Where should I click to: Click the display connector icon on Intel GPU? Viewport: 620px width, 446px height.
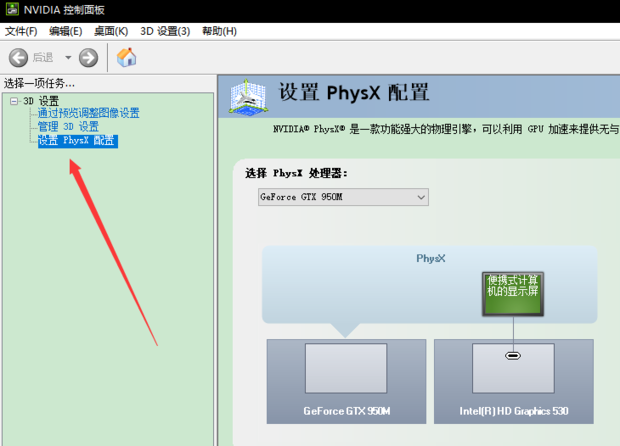[513, 356]
